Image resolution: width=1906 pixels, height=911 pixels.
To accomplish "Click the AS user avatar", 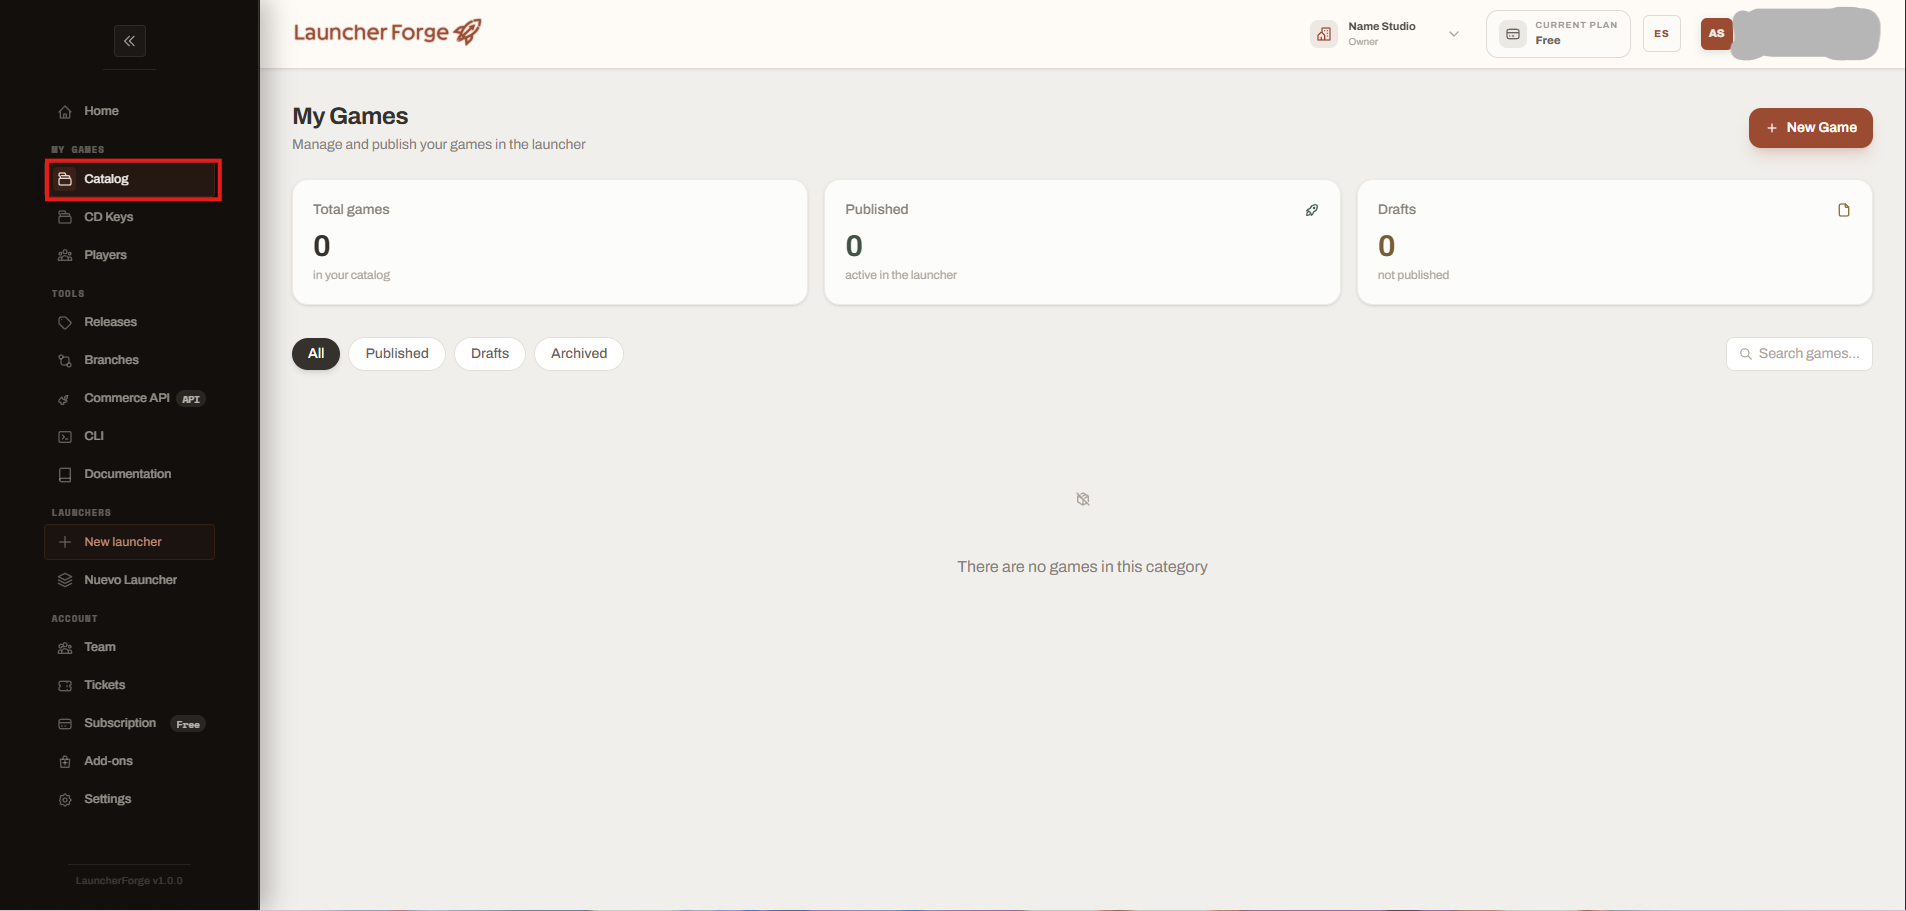I will [1716, 33].
